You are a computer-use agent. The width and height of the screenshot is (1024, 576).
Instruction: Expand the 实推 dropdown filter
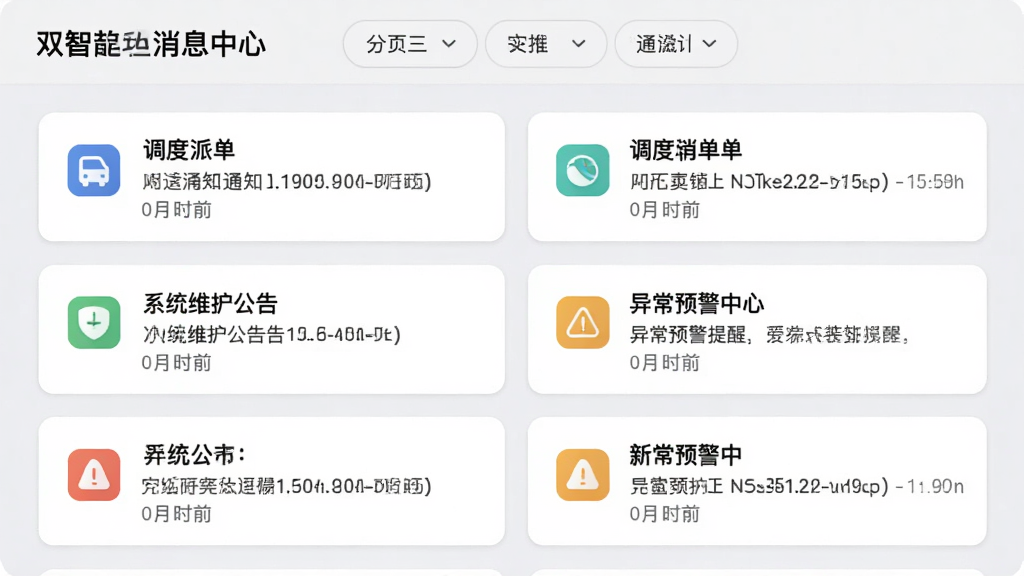pos(546,44)
